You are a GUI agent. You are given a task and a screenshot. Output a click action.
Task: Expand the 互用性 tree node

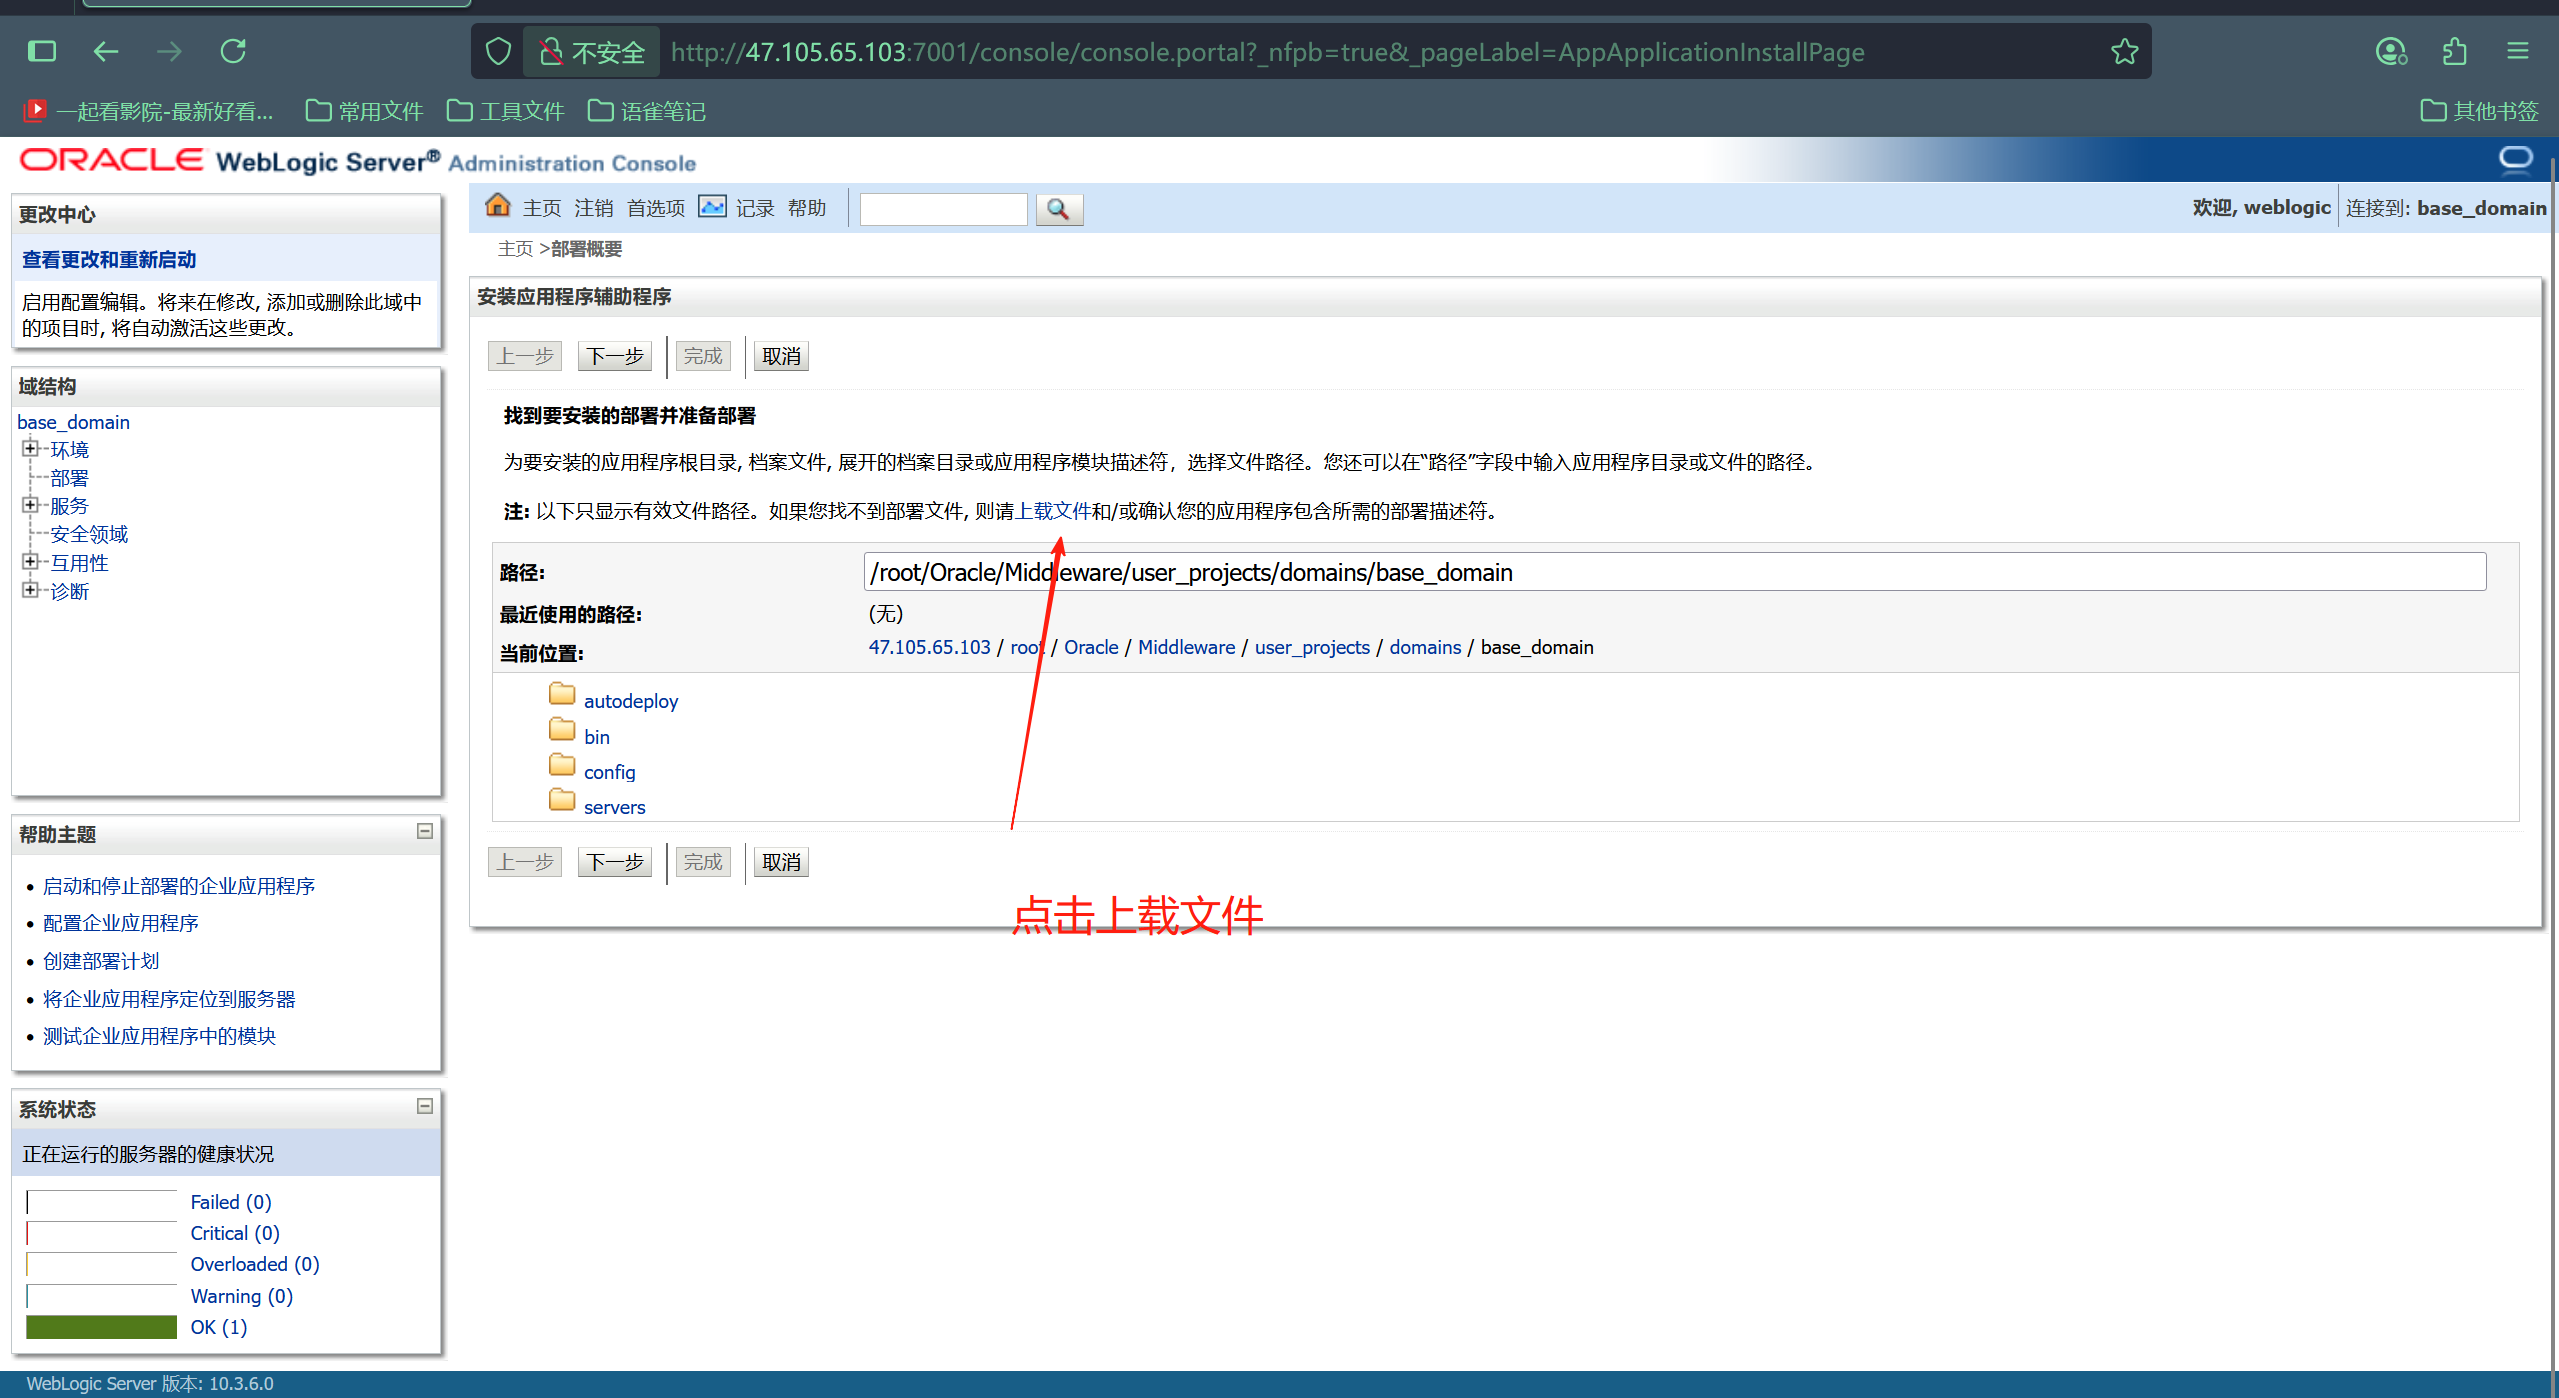coord(30,562)
